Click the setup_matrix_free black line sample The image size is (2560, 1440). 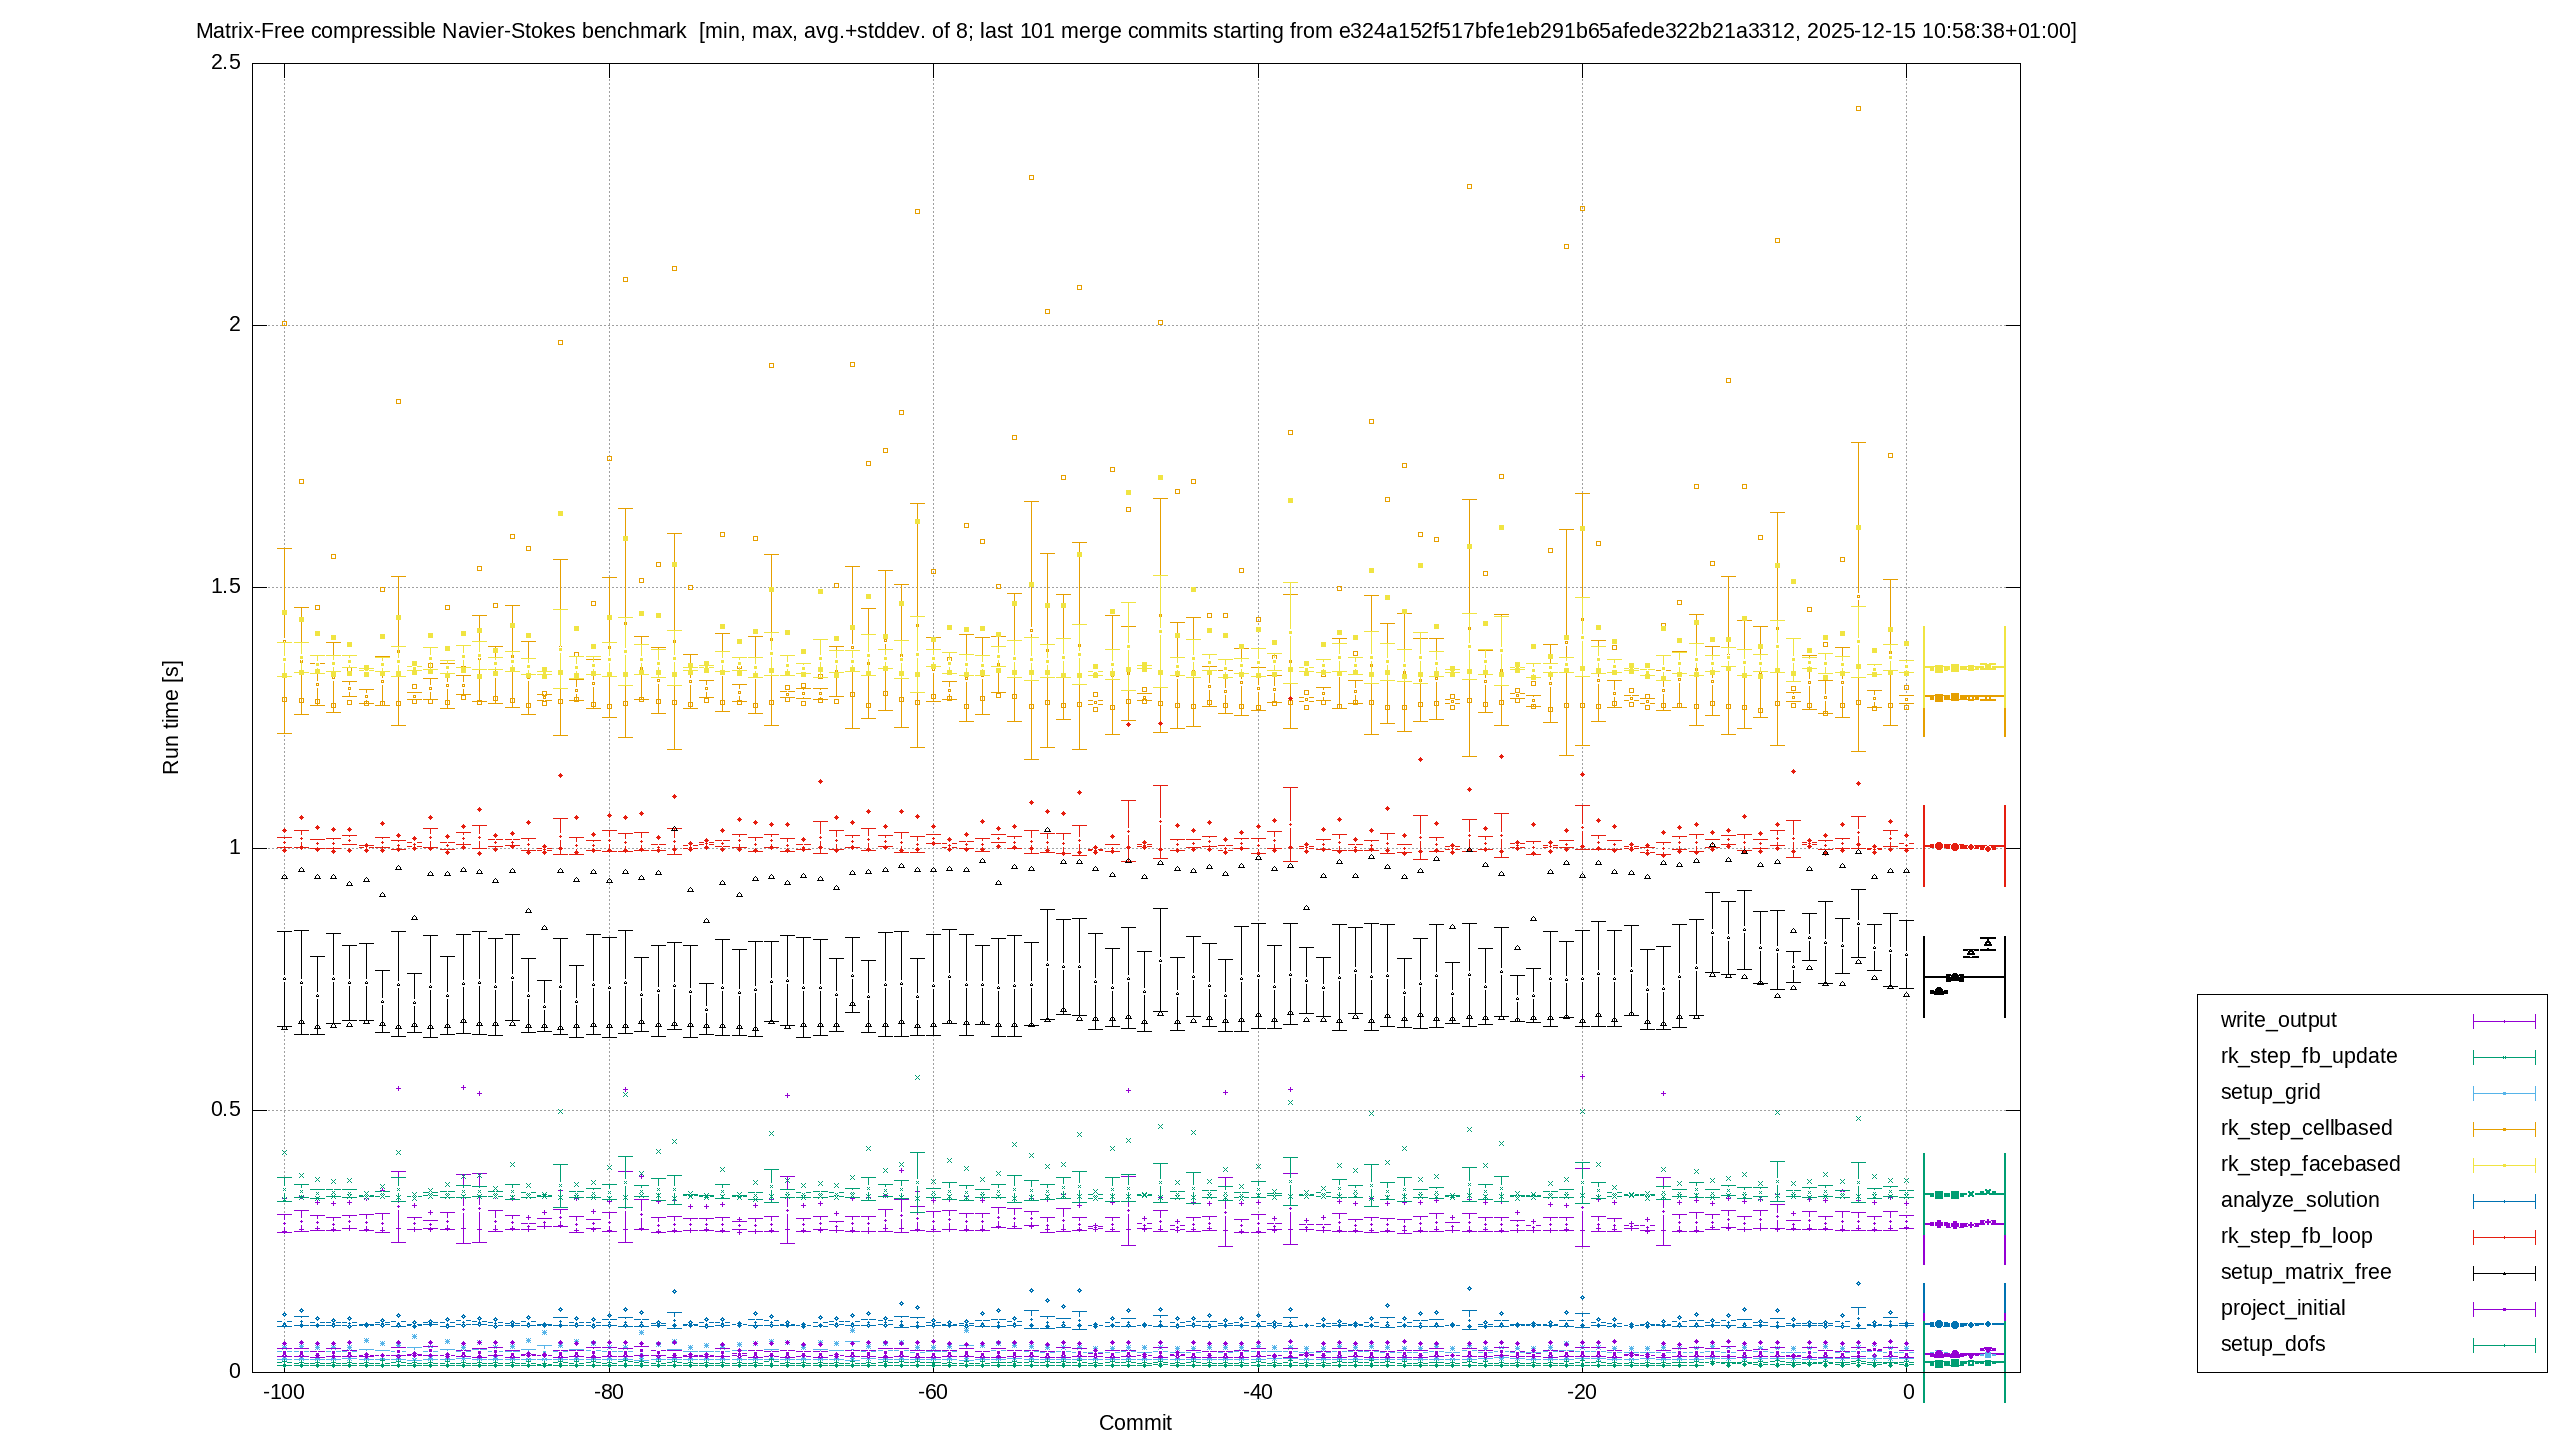point(2504,1273)
